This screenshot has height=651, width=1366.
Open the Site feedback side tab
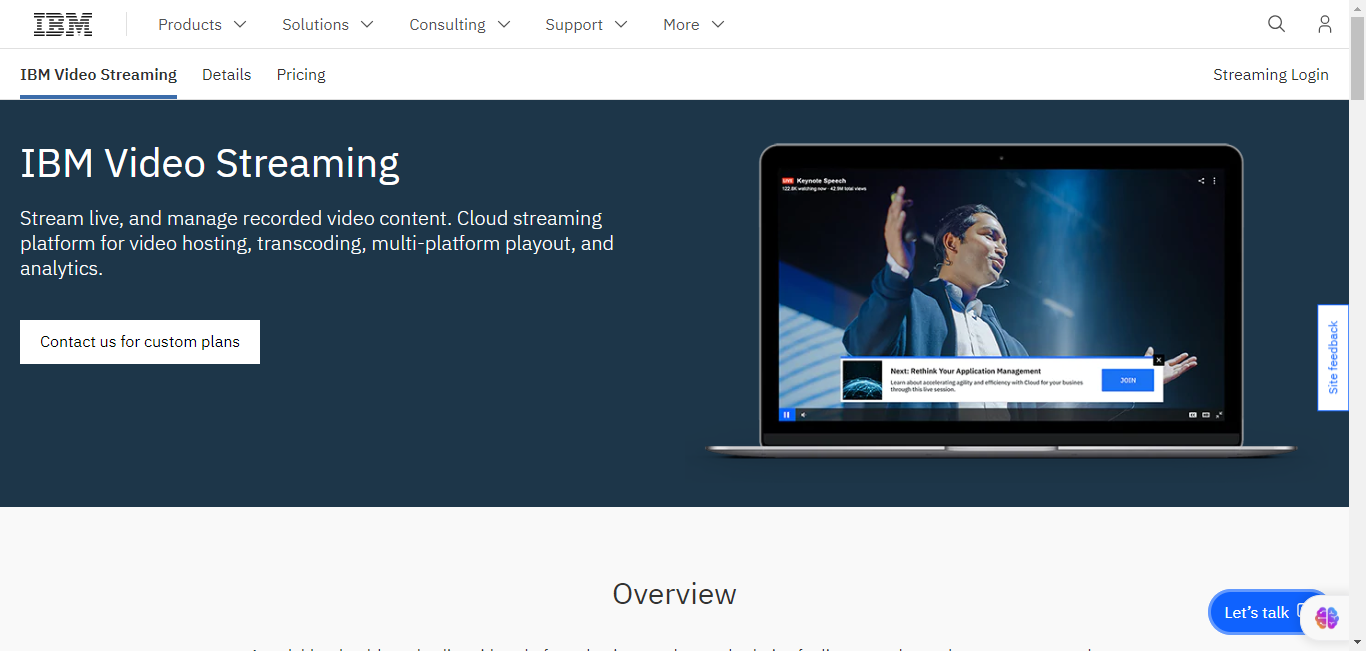tap(1332, 357)
